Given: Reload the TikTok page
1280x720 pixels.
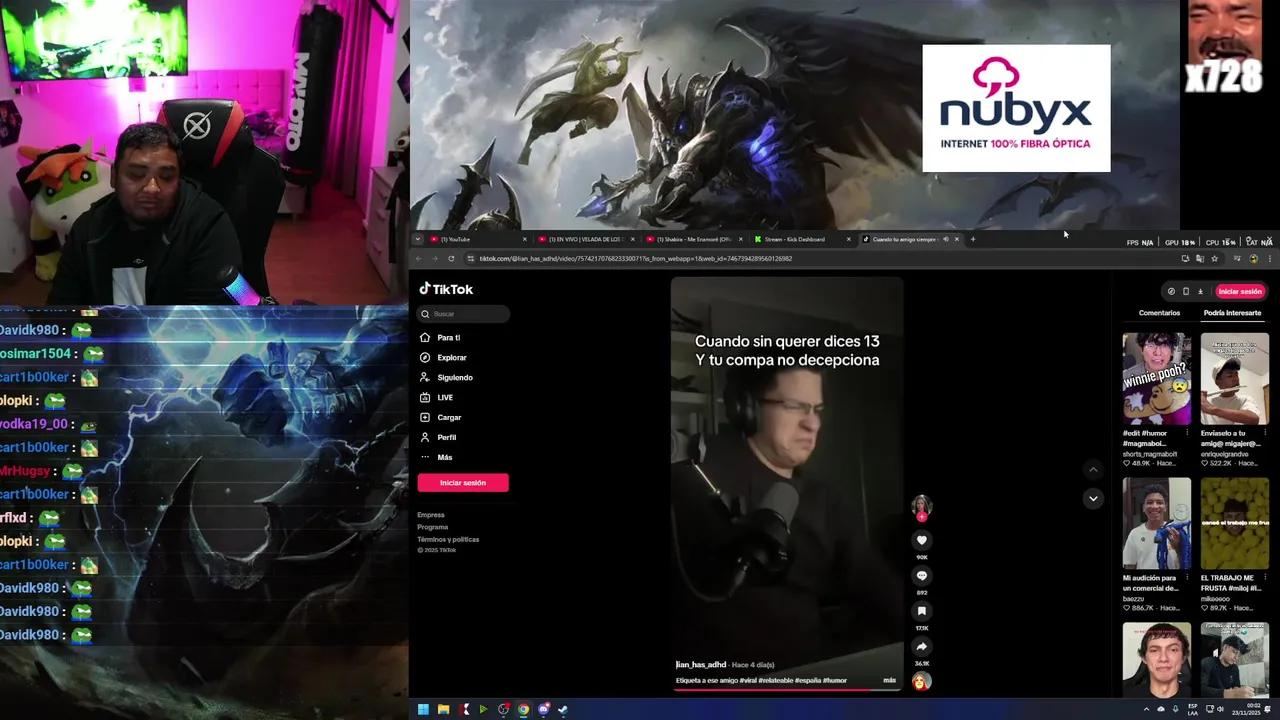Looking at the screenshot, I should [451, 259].
